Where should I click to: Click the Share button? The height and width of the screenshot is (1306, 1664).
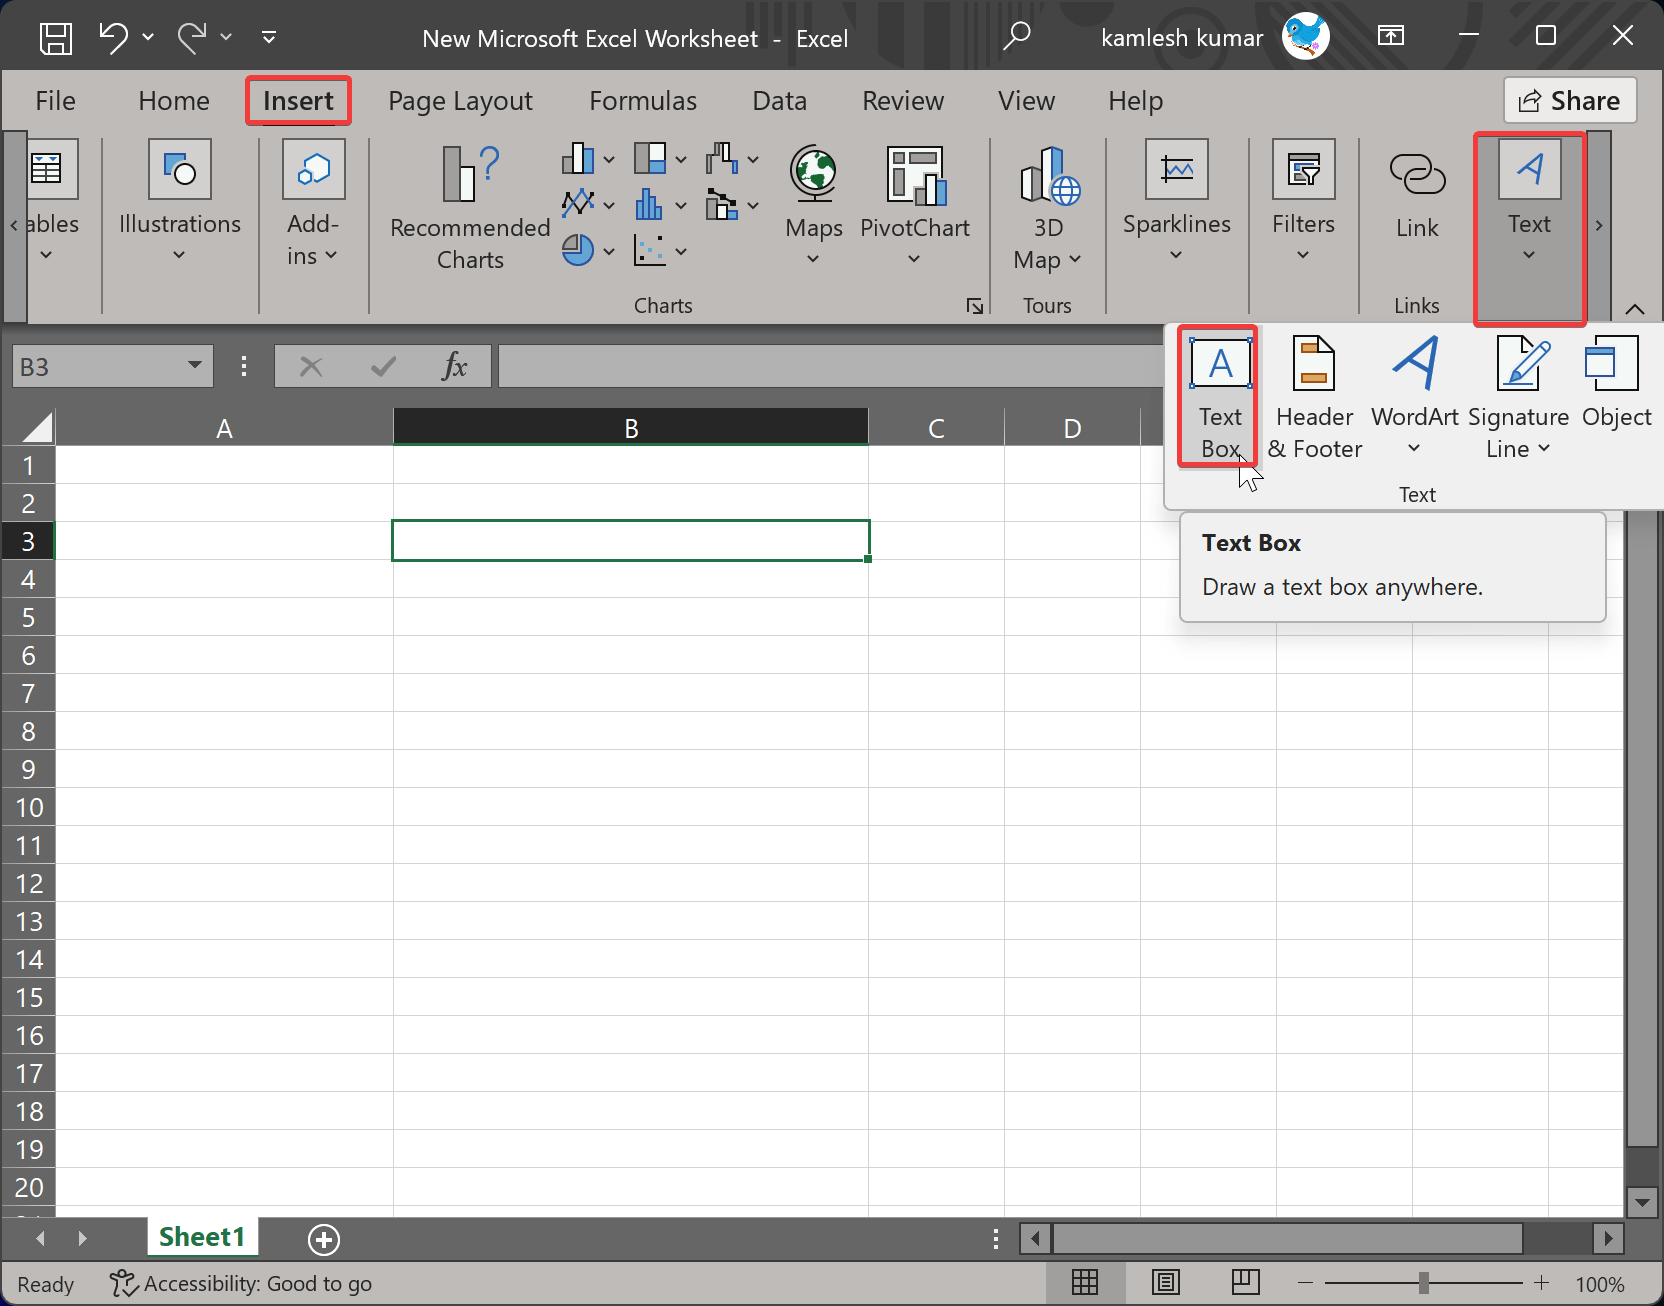[1569, 100]
